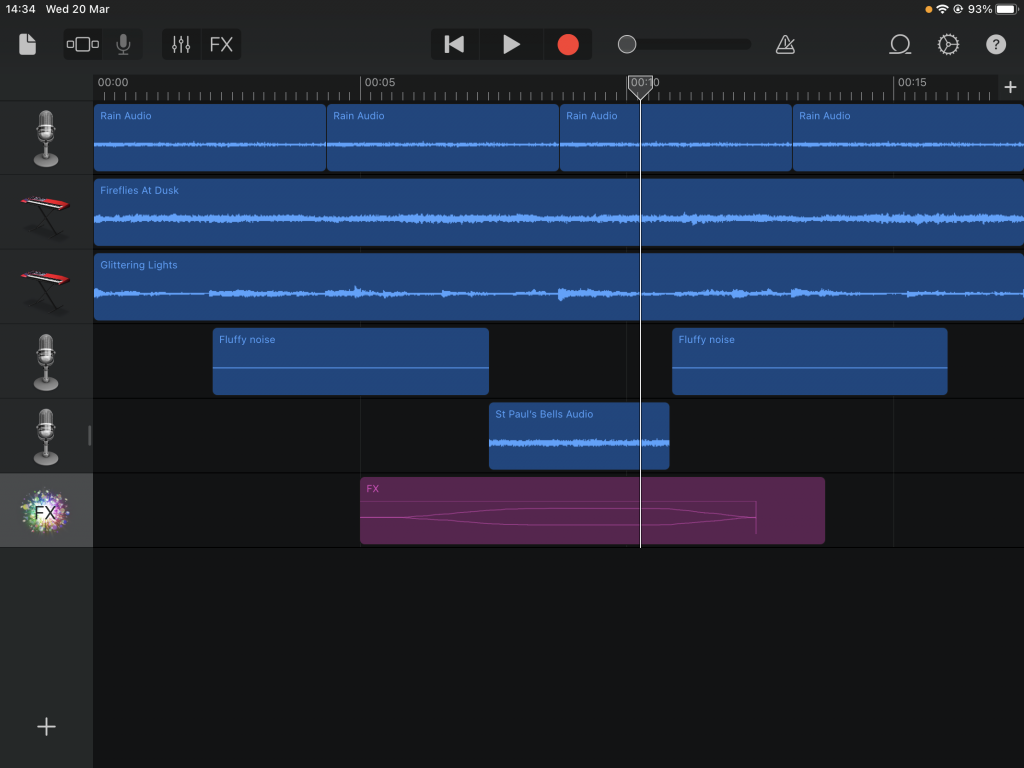The width and height of the screenshot is (1024, 768).
Task: Open help question mark
Action: click(x=995, y=44)
